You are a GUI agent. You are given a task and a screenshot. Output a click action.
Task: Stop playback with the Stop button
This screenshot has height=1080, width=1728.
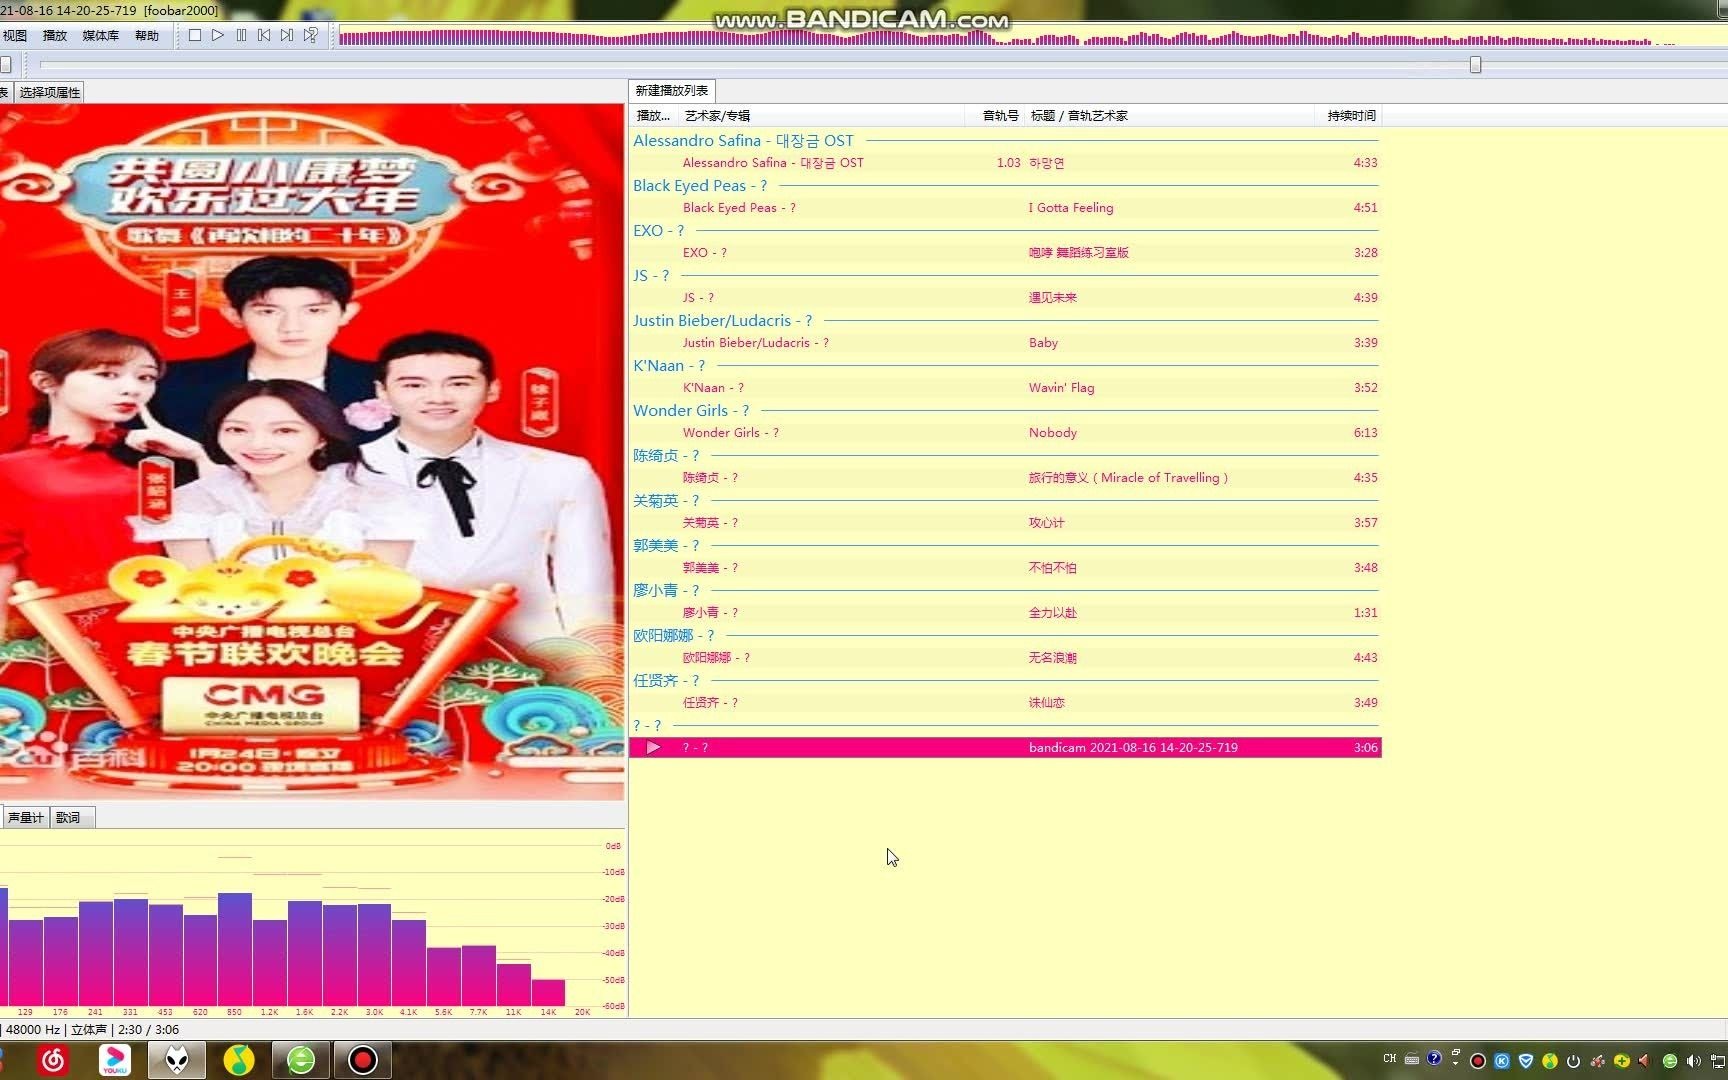195,35
